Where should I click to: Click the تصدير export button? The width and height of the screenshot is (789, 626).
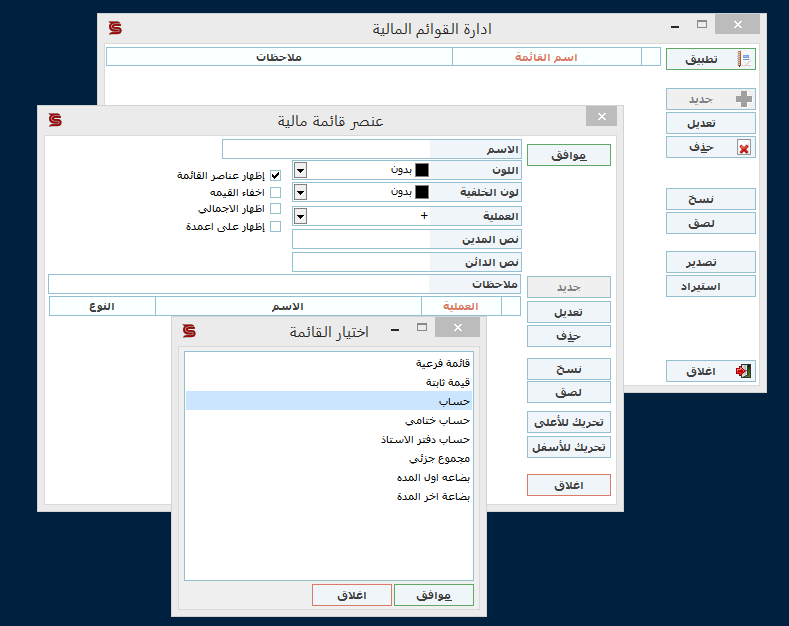pos(711,262)
